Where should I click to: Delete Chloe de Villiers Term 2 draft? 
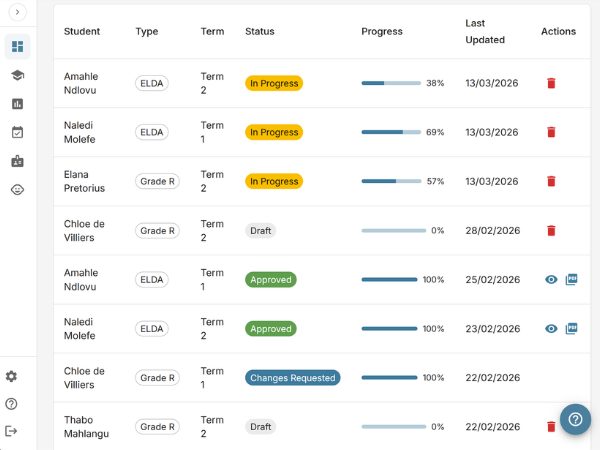coord(551,231)
